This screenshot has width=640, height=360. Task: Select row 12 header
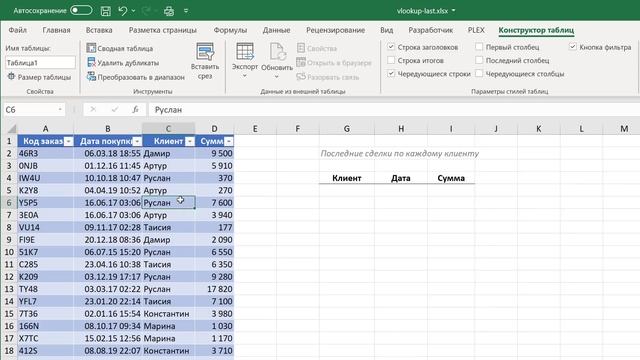[9, 277]
